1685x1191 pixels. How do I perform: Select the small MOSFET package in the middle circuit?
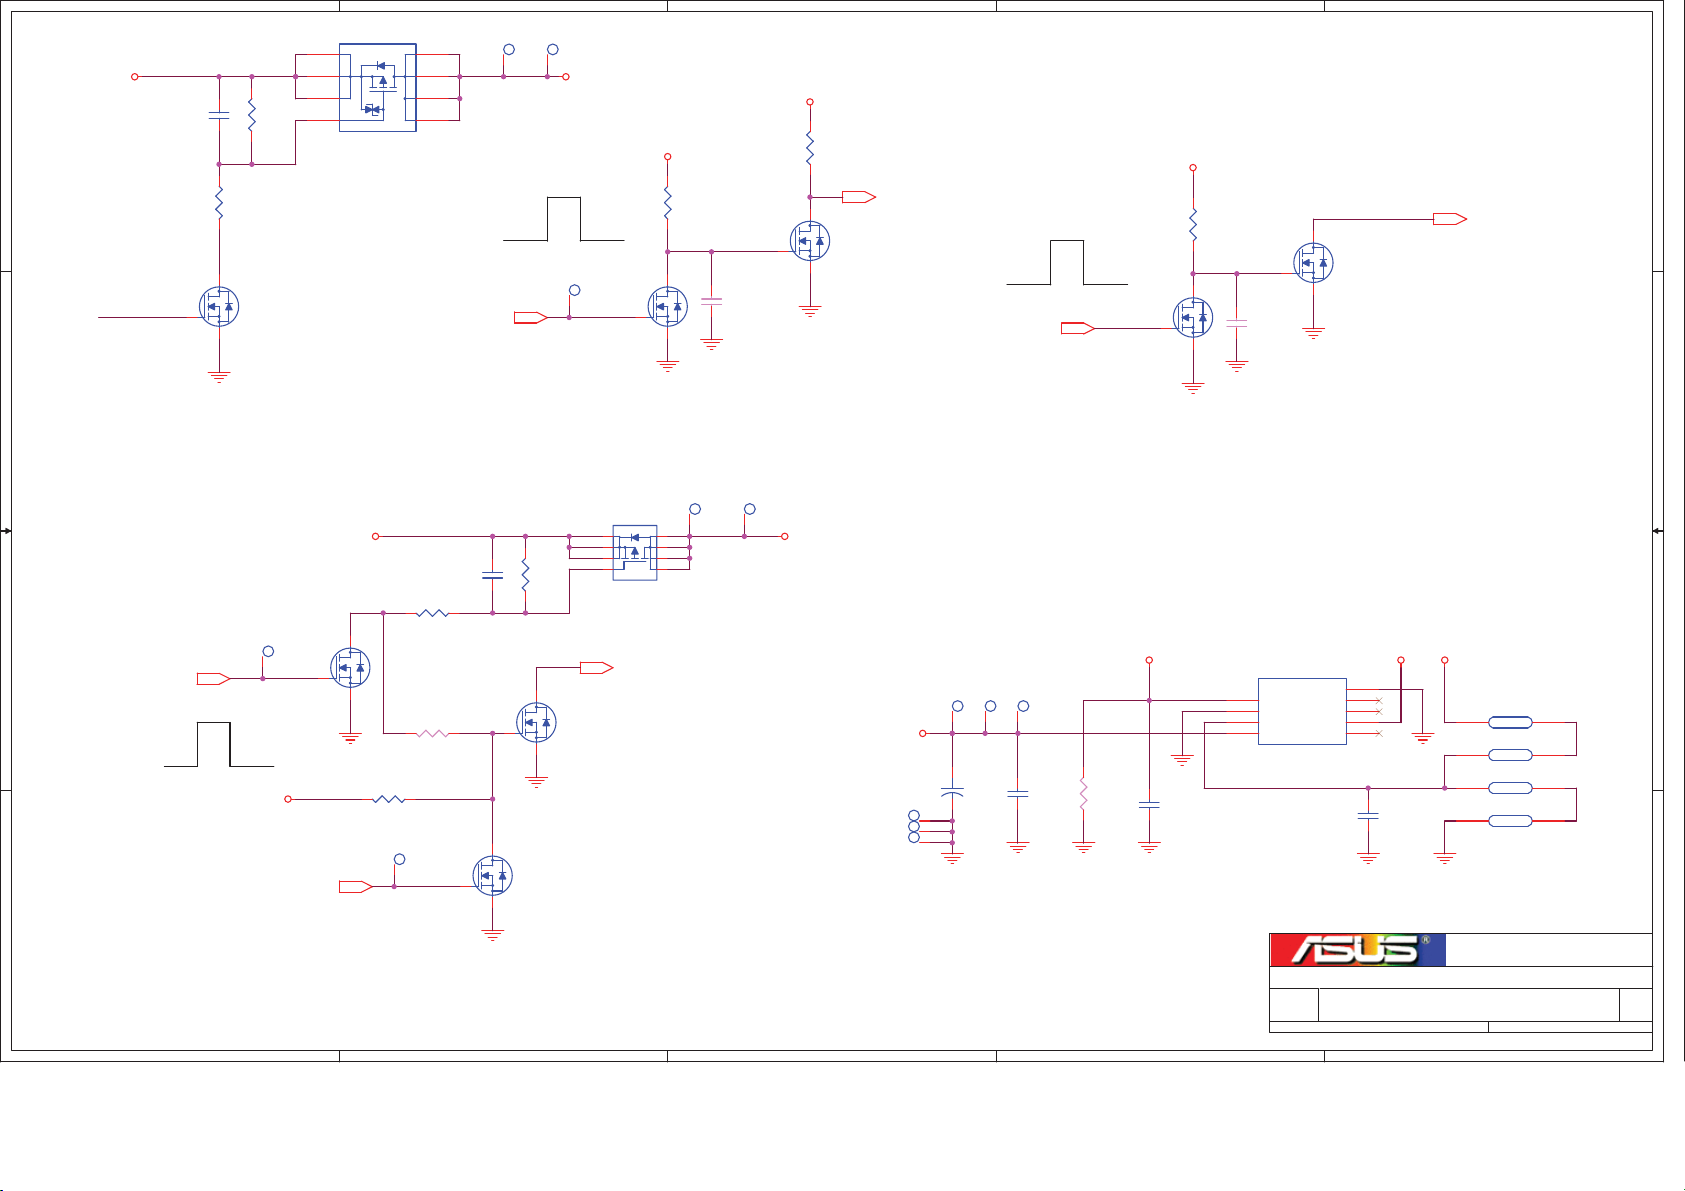pyautogui.click(x=634, y=552)
